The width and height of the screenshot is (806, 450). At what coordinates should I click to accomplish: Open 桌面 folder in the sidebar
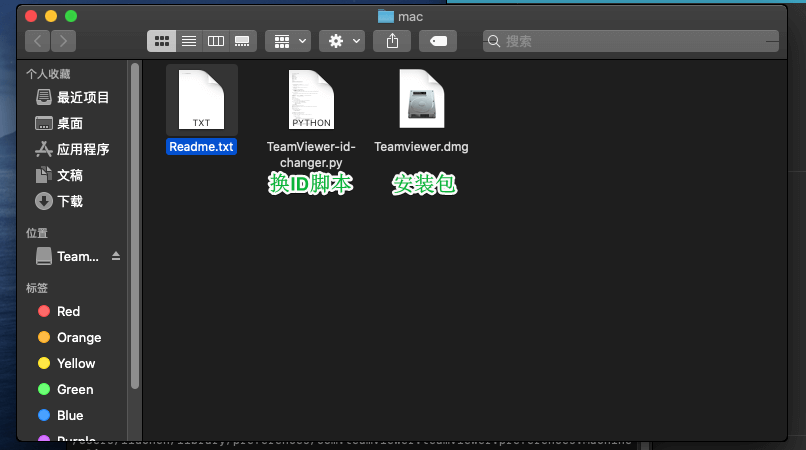pyautogui.click(x=69, y=123)
